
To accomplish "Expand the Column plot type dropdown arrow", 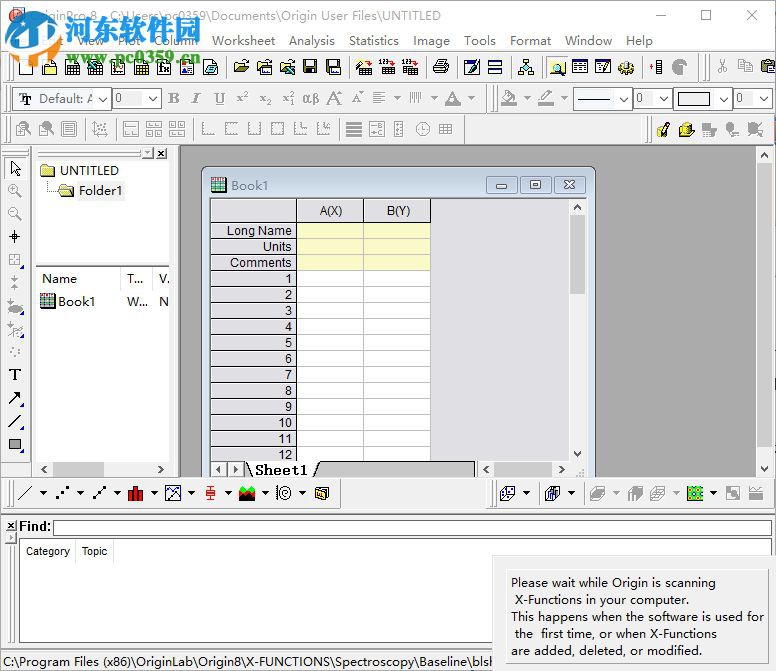I will 154,493.
